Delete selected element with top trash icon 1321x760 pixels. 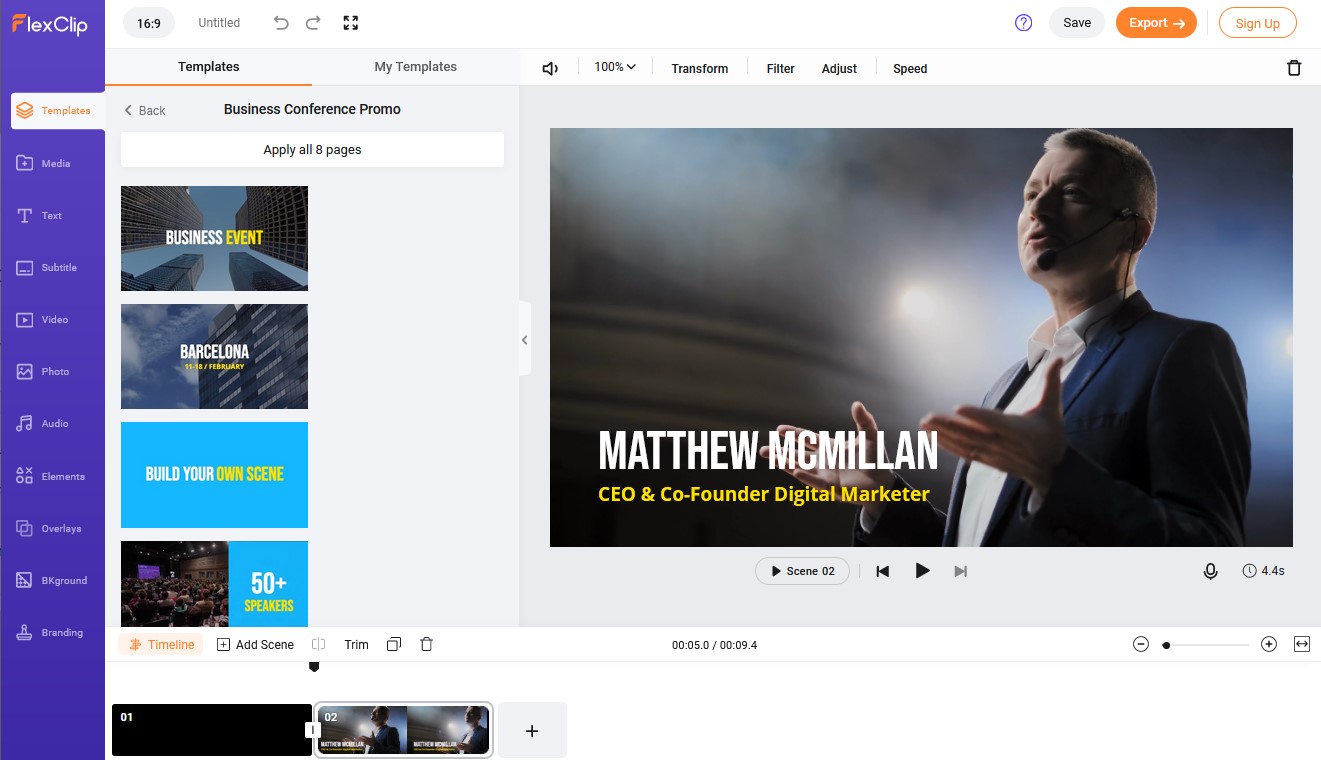coord(1294,68)
